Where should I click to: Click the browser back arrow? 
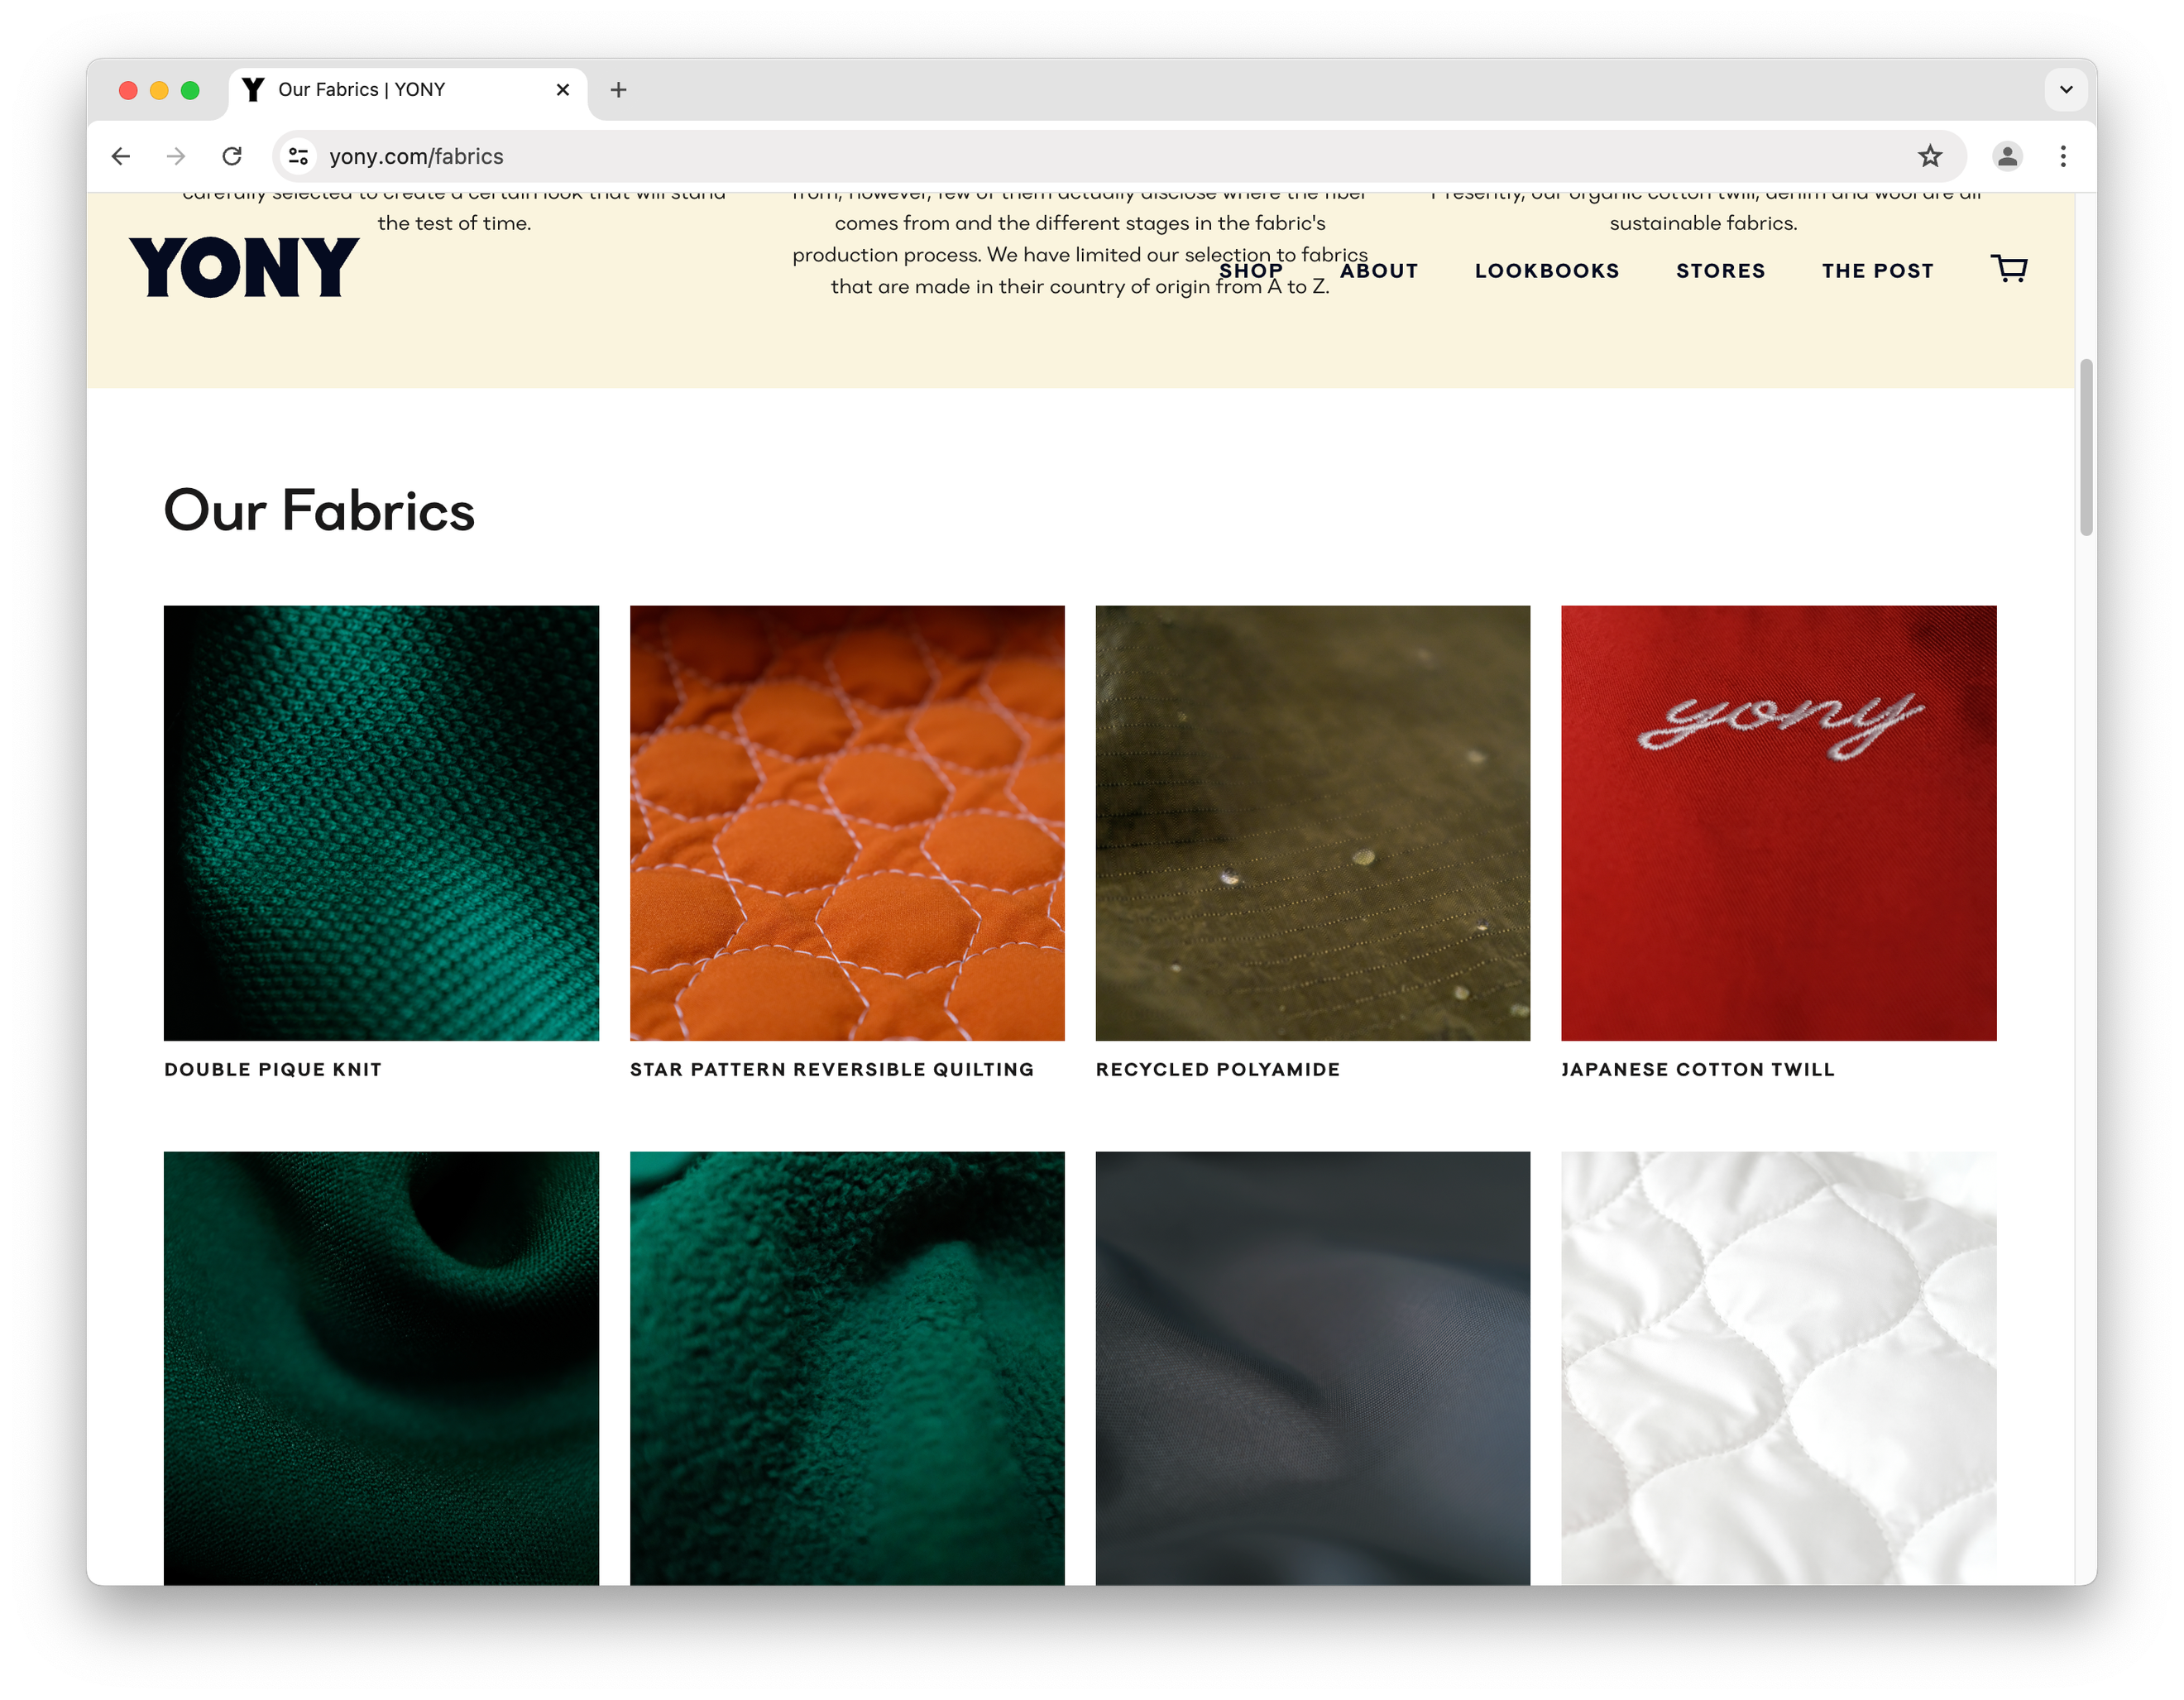click(x=121, y=156)
